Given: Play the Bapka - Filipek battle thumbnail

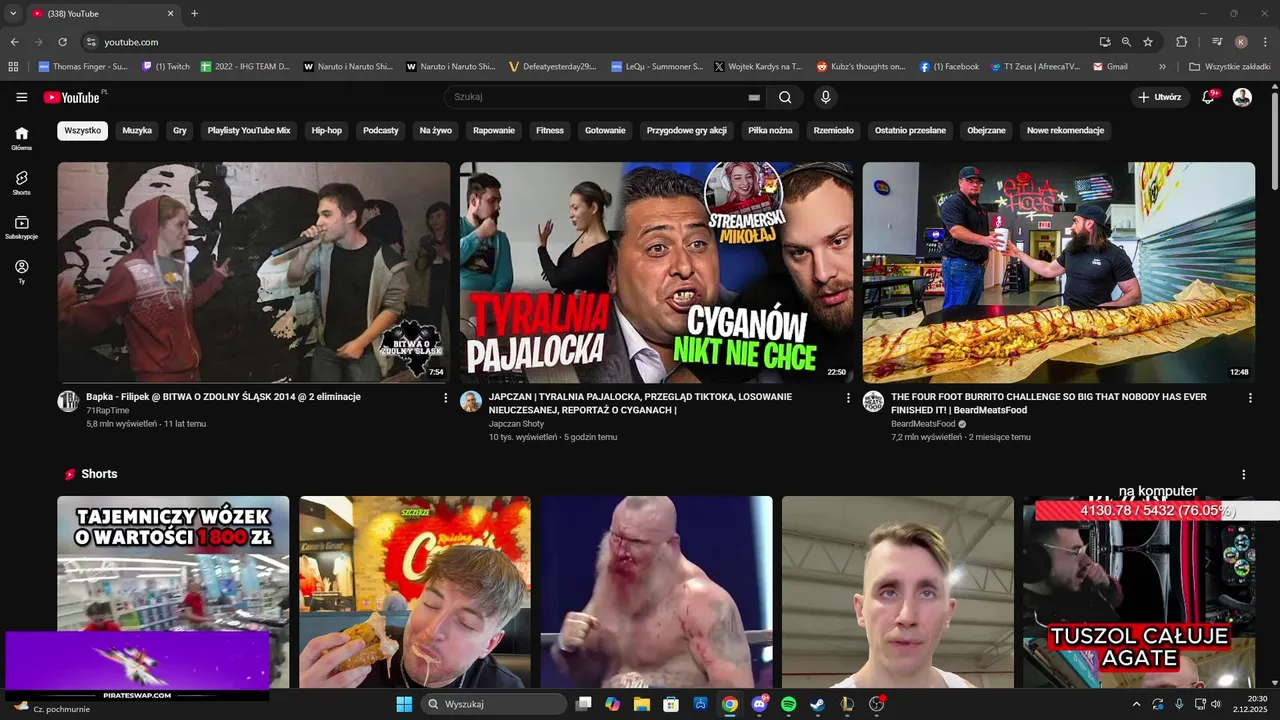Looking at the screenshot, I should [x=254, y=272].
